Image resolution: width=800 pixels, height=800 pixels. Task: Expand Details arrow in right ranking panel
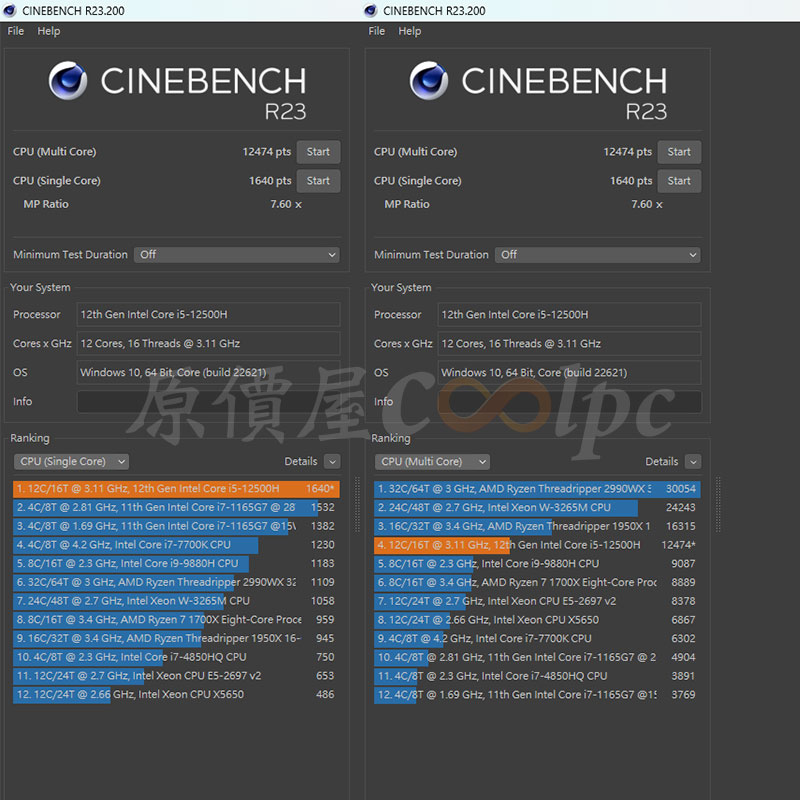click(x=693, y=462)
